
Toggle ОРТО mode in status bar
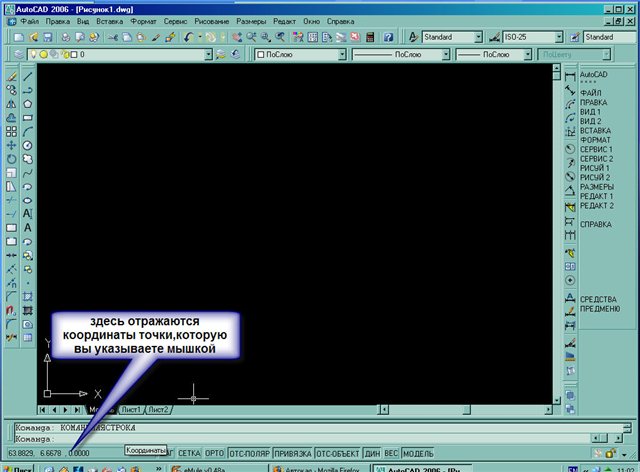(x=214, y=452)
